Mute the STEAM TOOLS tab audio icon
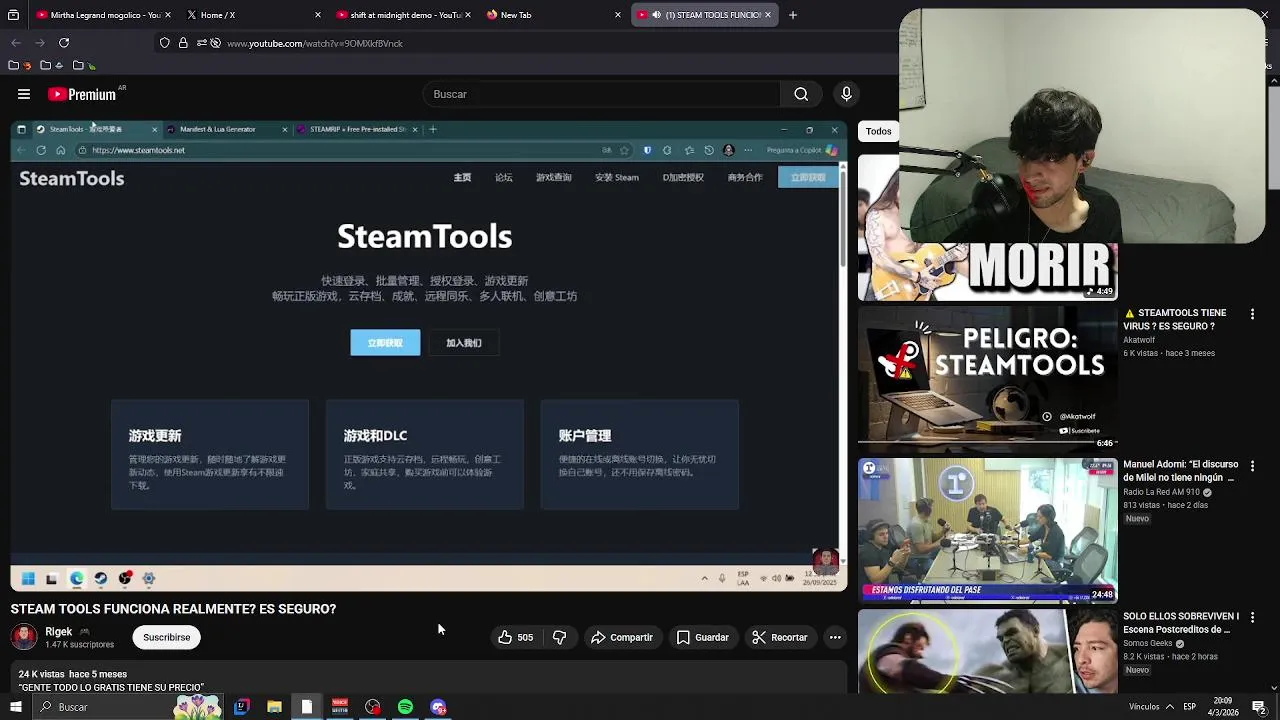 [x=657, y=15]
